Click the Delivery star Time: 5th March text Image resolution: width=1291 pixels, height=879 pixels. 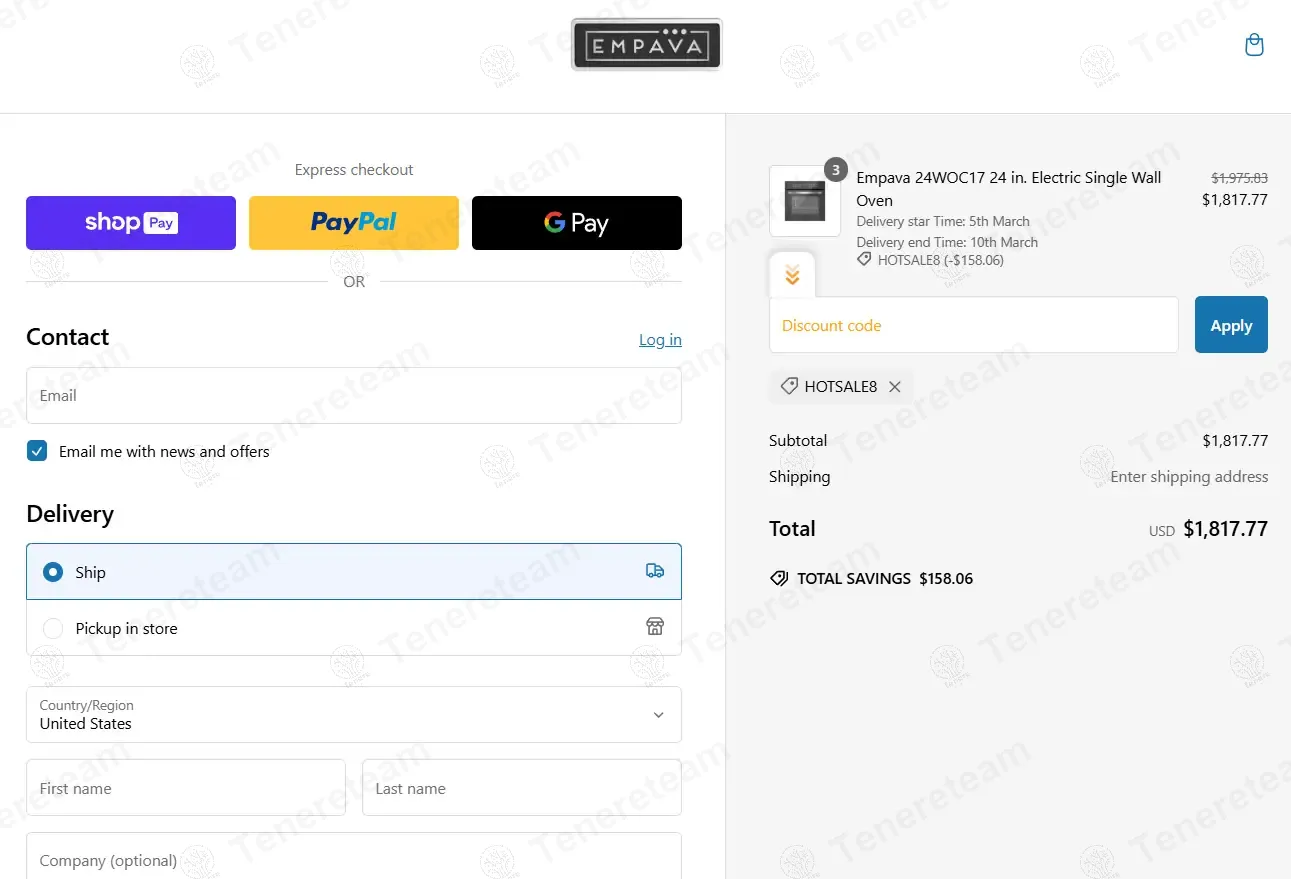(x=943, y=221)
